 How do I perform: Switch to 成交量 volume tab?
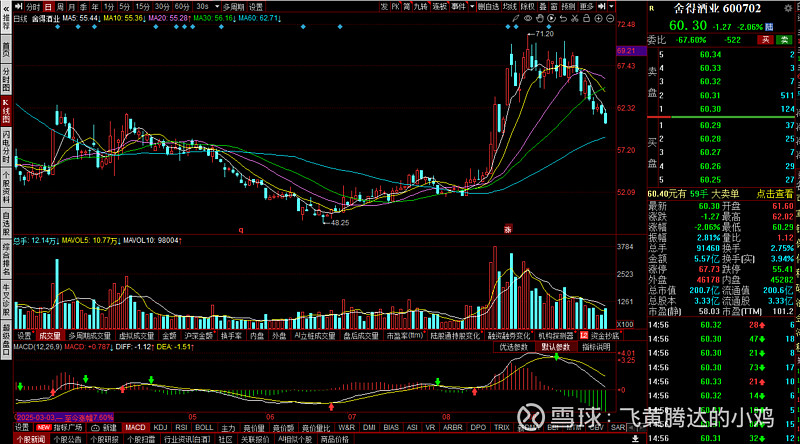click(50, 335)
